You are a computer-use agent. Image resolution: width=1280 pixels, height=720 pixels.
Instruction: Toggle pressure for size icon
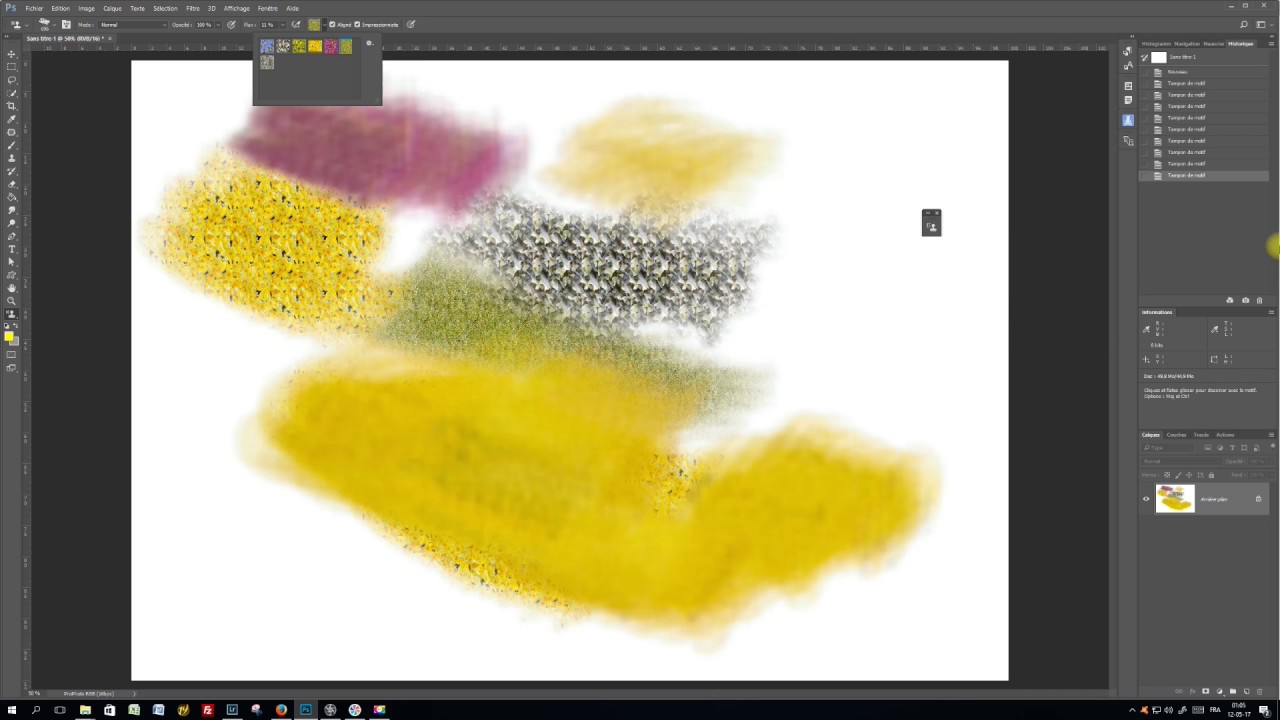[411, 24]
